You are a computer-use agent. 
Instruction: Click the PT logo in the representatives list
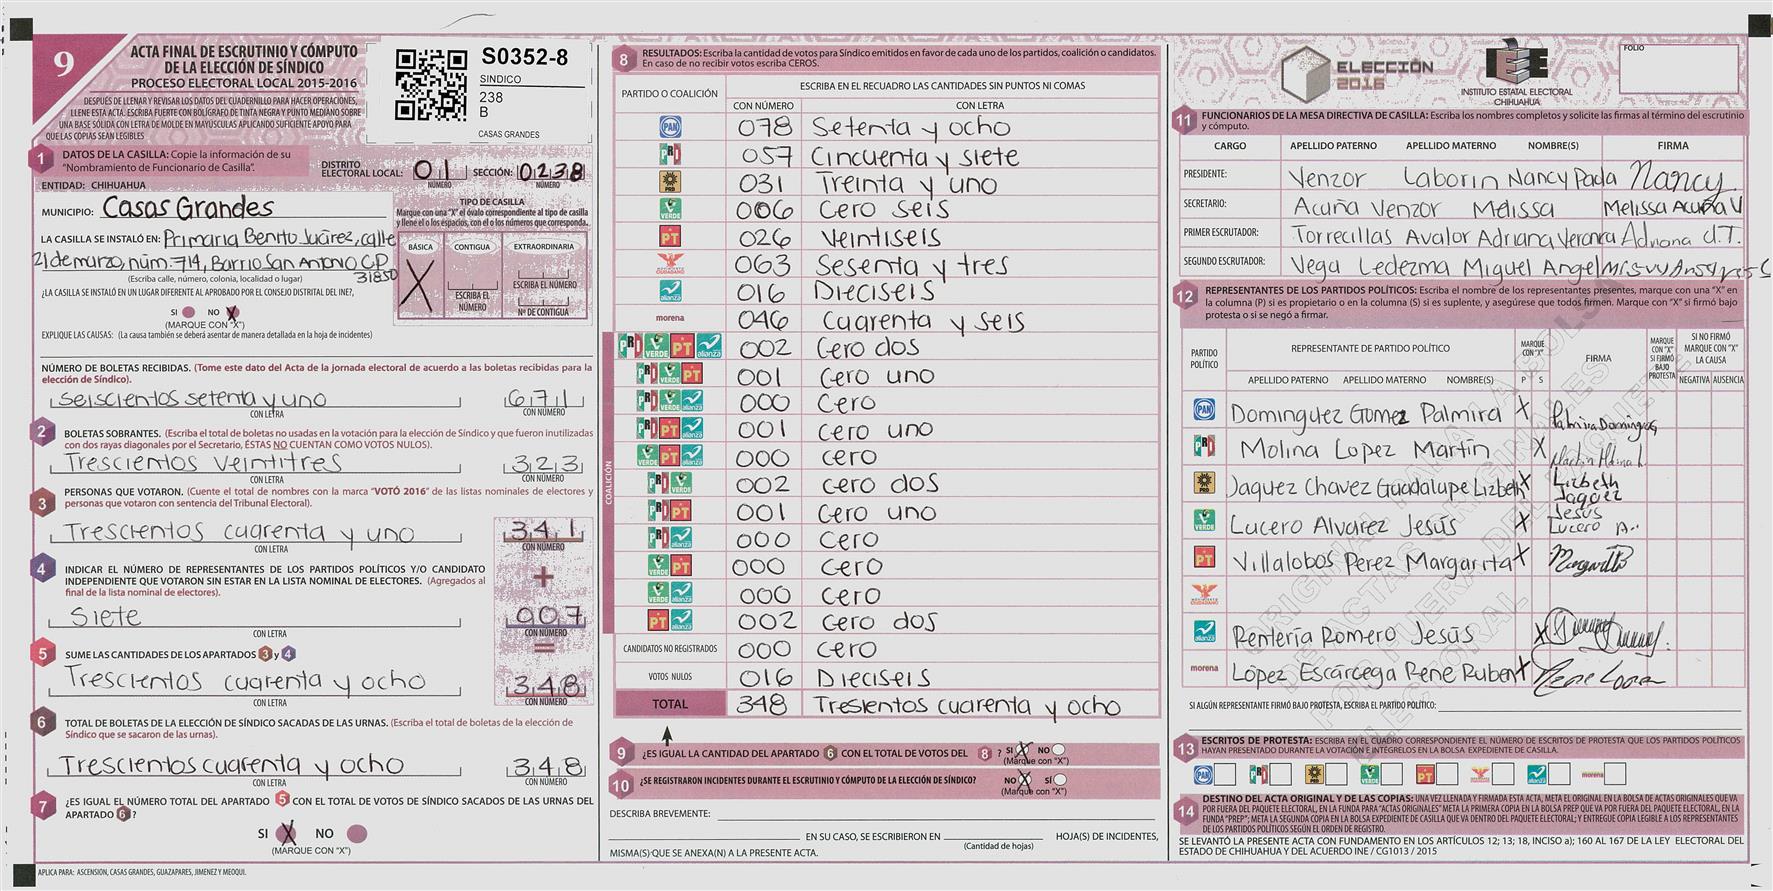1204,558
